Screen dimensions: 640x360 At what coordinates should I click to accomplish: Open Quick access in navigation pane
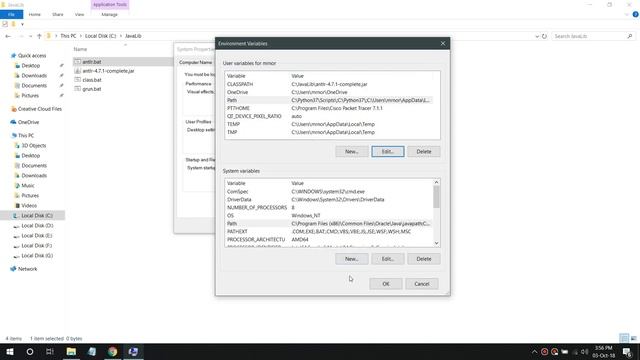[32, 56]
